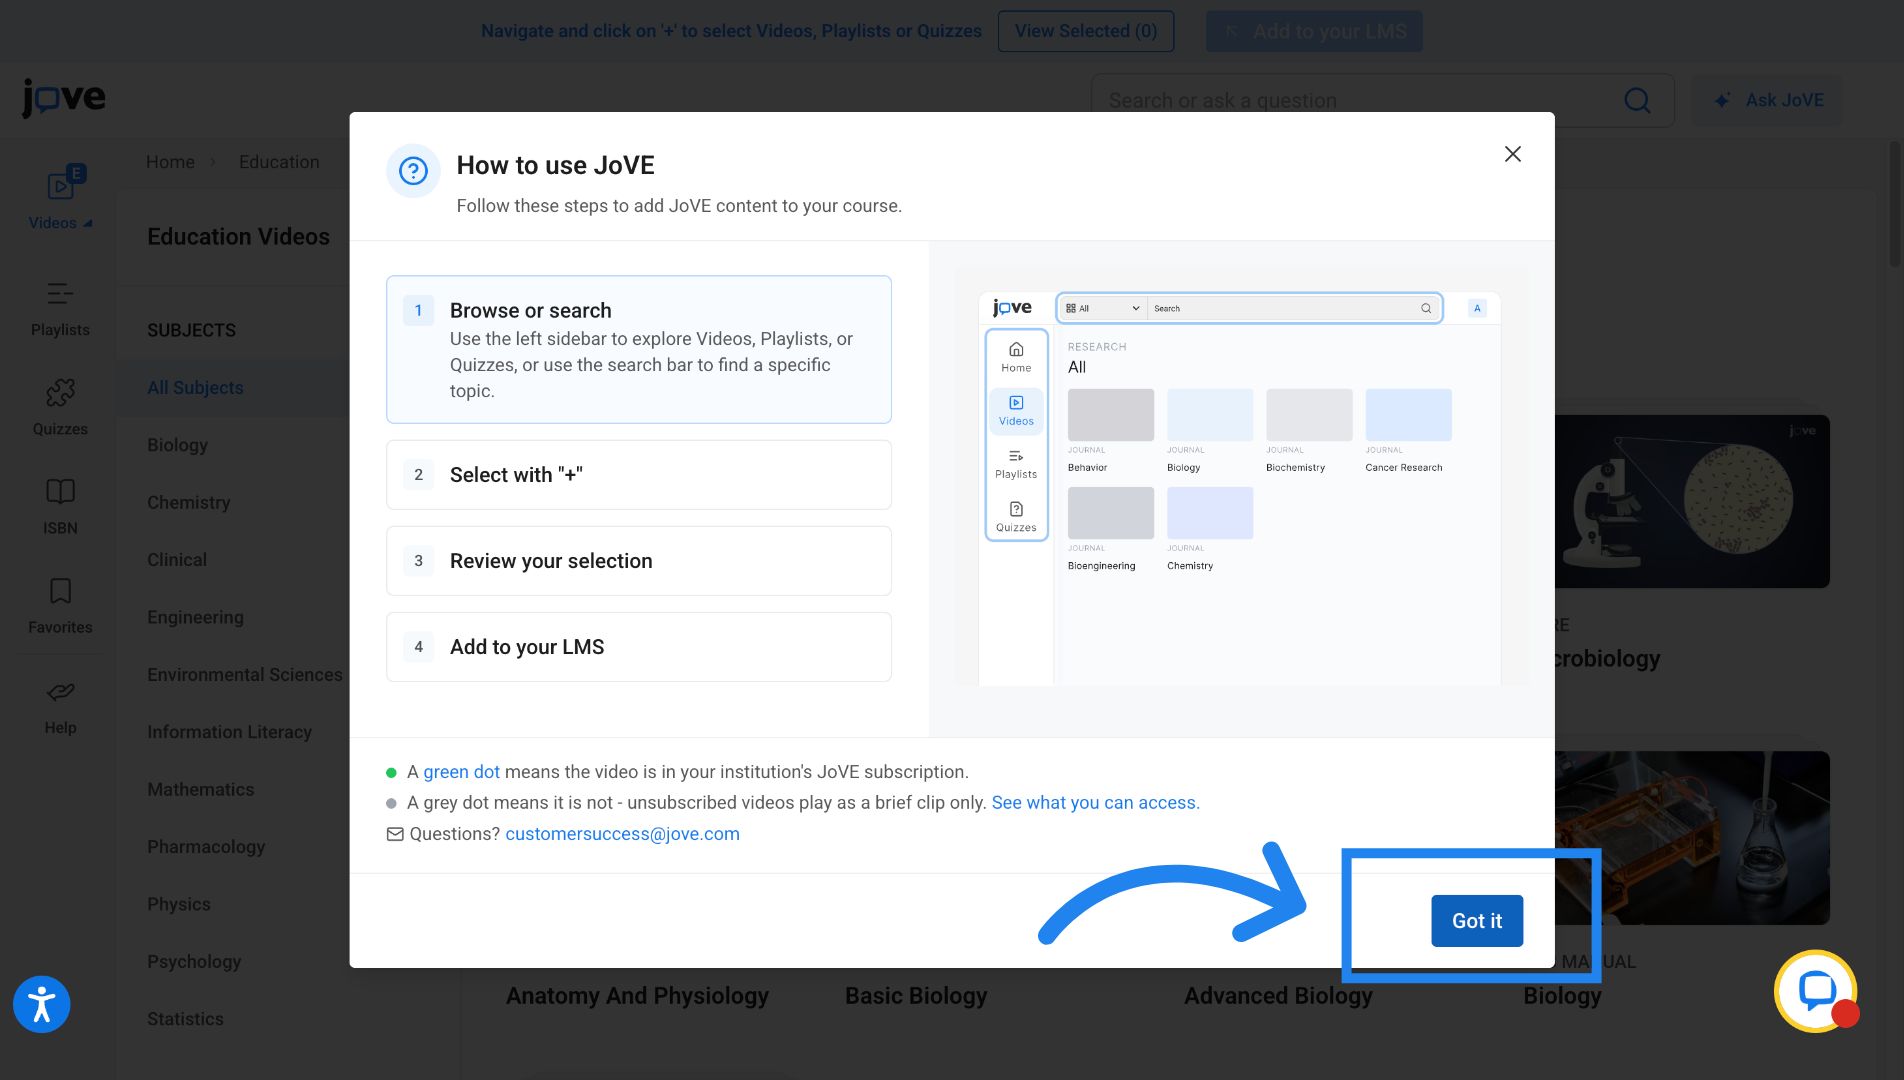Click the JoVE logo
Image resolution: width=1904 pixels, height=1080 pixels.
pyautogui.click(x=63, y=98)
